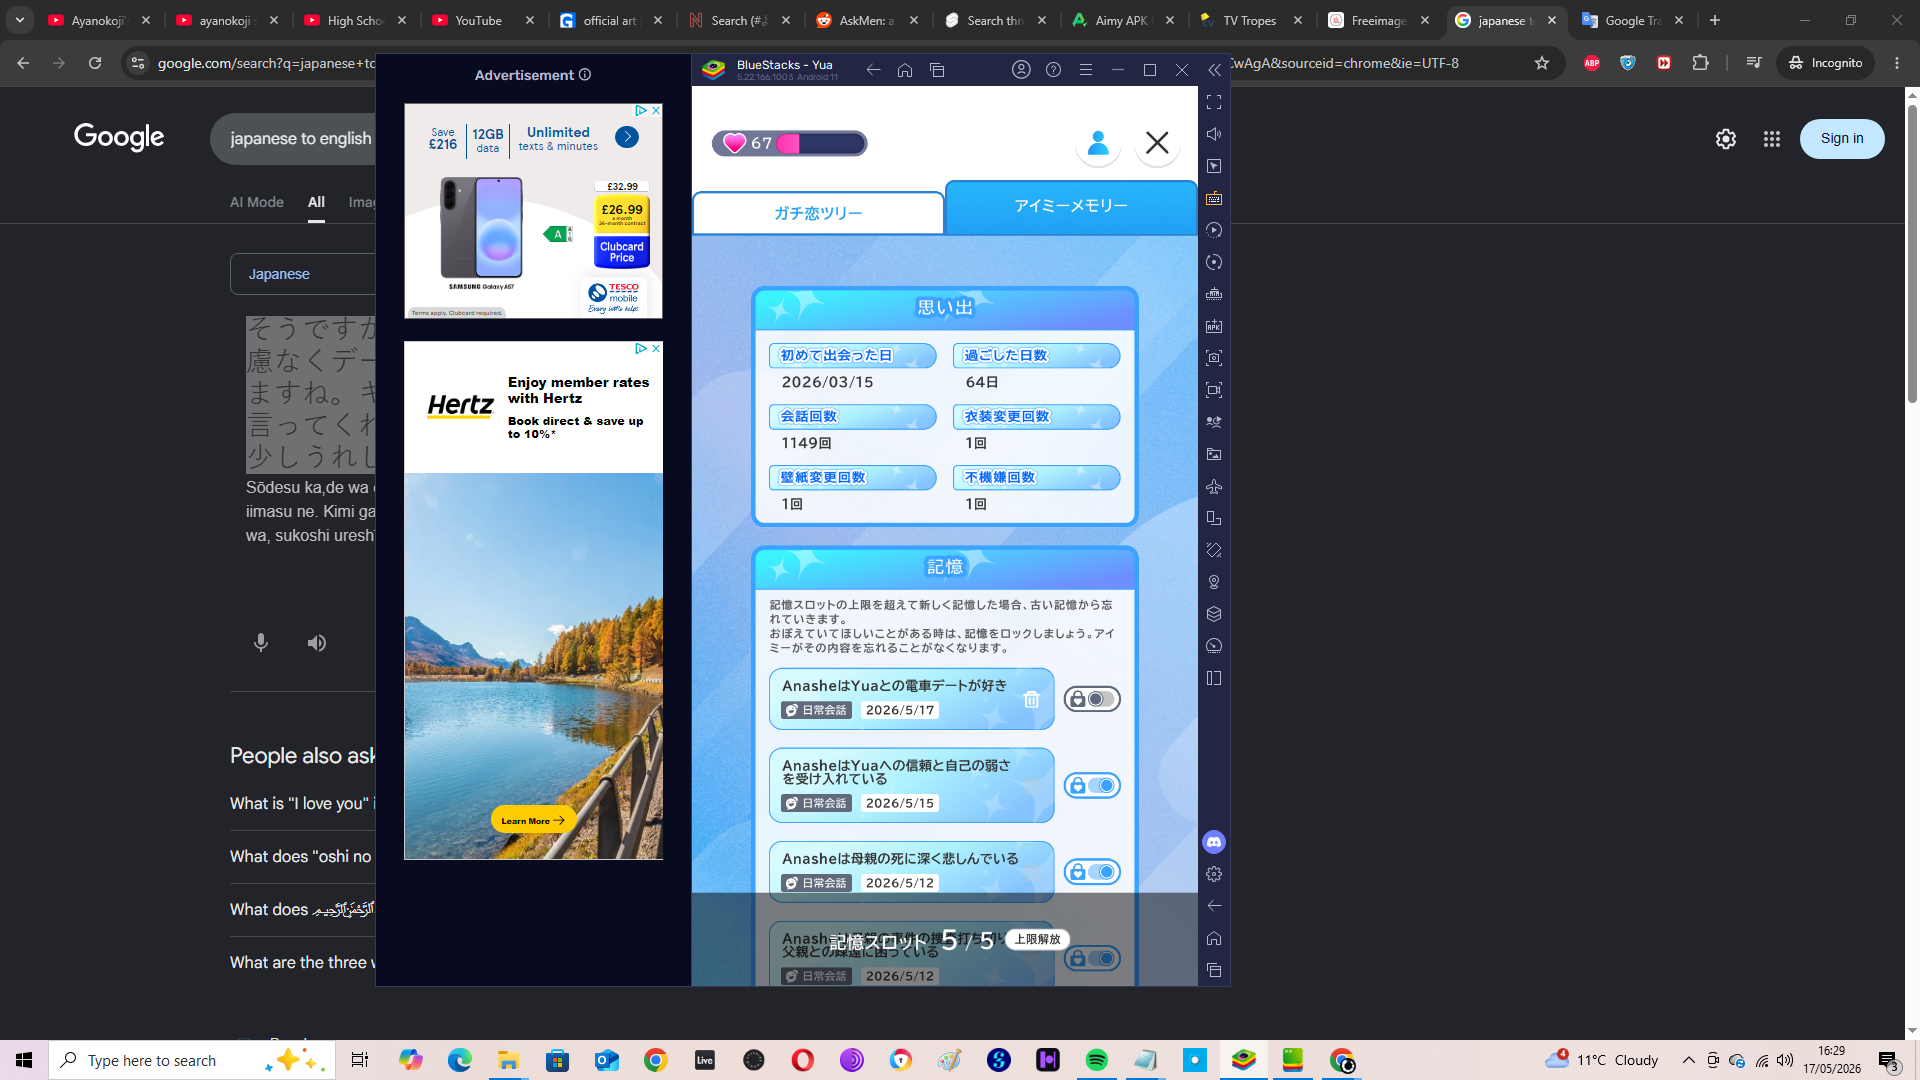This screenshot has height=1080, width=1920.
Task: Open Chrome tab search dropdown arrow
Action: [x=20, y=20]
